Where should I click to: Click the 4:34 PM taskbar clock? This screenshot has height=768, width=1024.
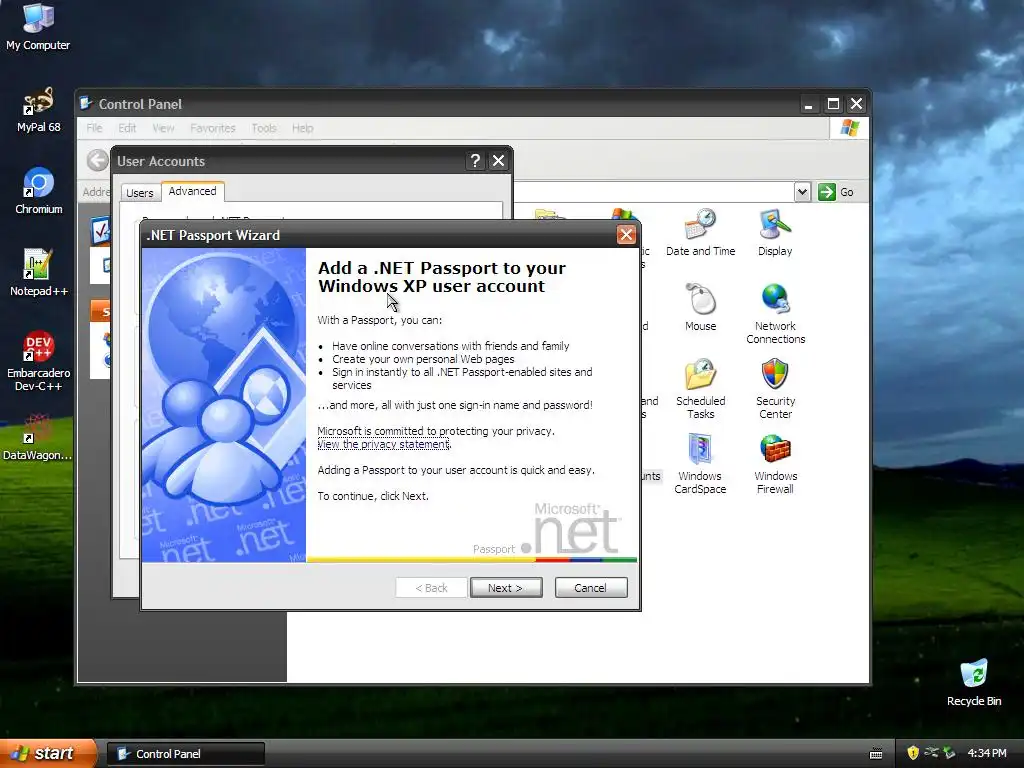pos(987,753)
